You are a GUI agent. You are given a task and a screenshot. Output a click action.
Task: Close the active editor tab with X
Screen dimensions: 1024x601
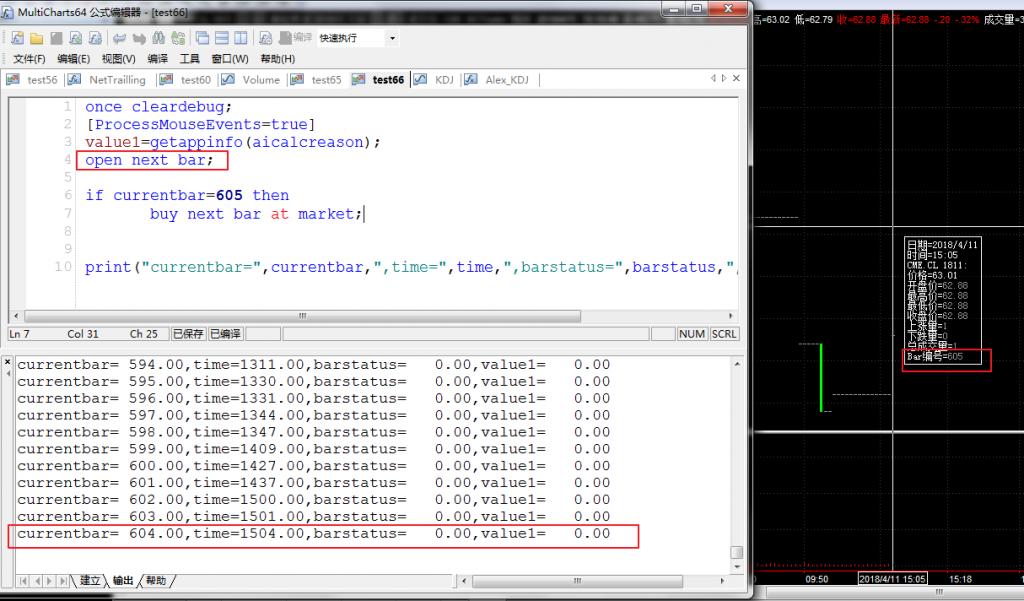pos(736,78)
